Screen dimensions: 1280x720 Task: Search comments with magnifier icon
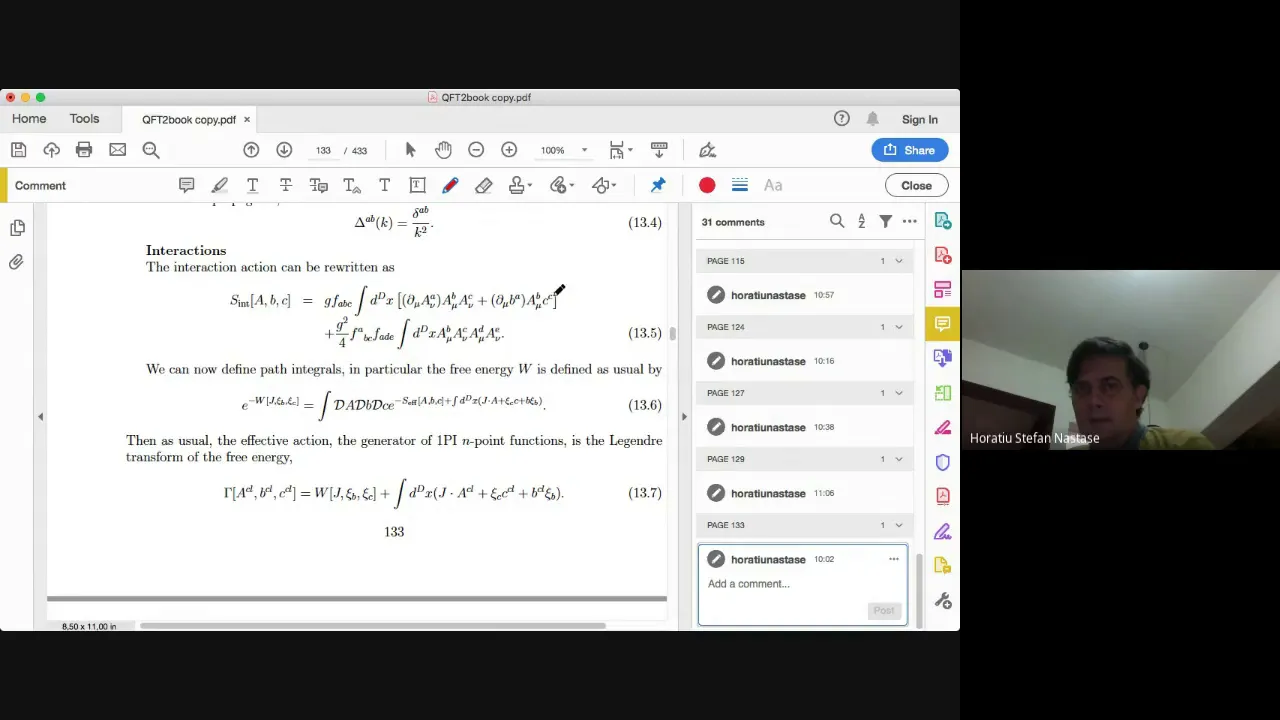837,222
